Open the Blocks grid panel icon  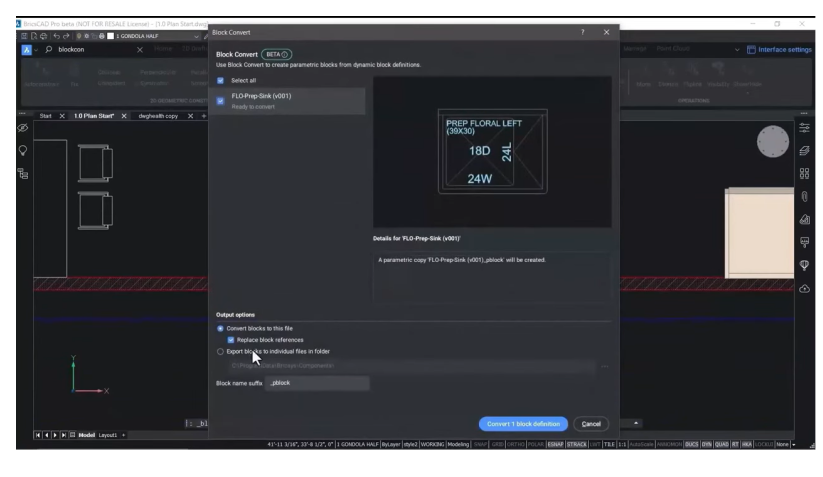click(804, 174)
